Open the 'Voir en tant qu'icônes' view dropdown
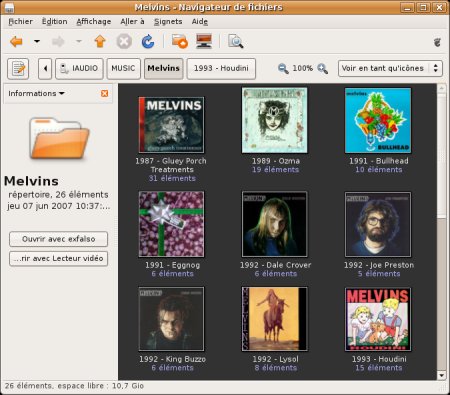450x395 pixels. [x=390, y=69]
